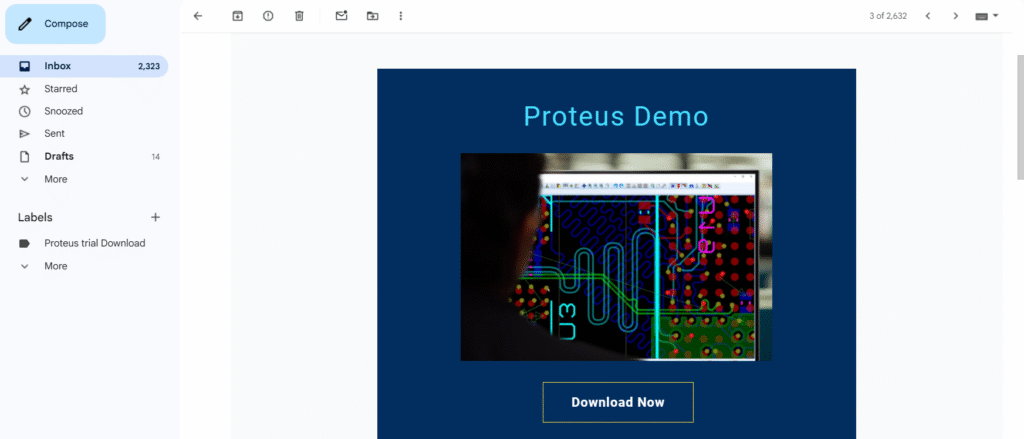Click the tag icon beside Proteus label
This screenshot has height=439, width=1024.
[25, 243]
